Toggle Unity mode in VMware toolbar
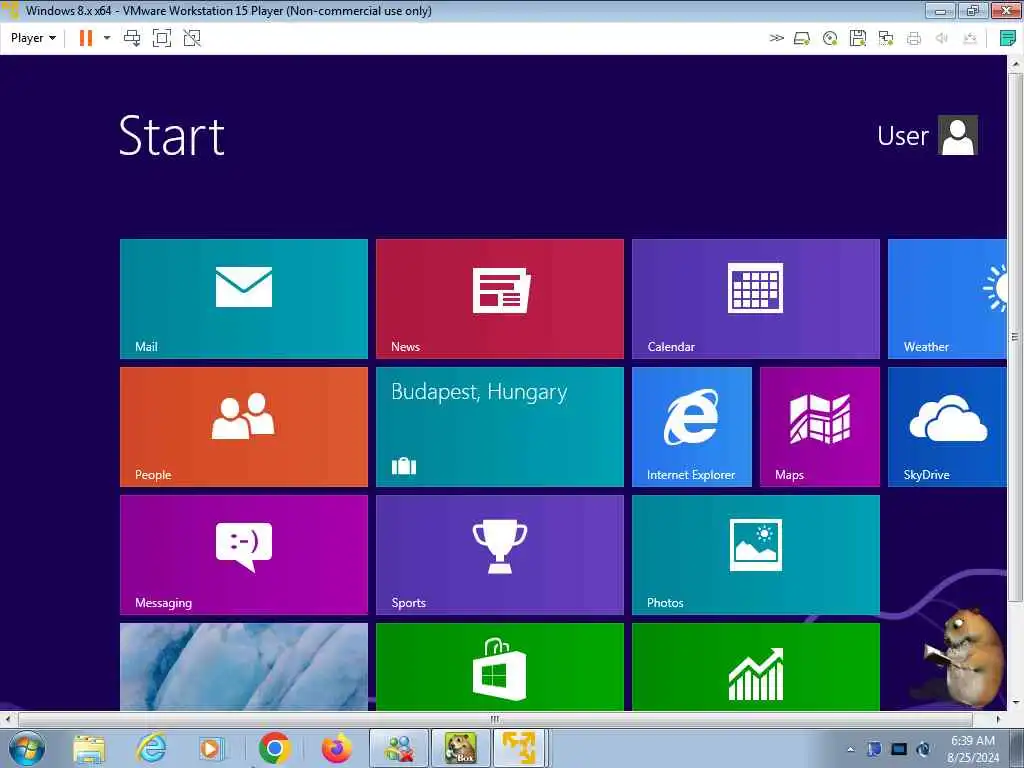This screenshot has width=1024, height=768. (192, 38)
